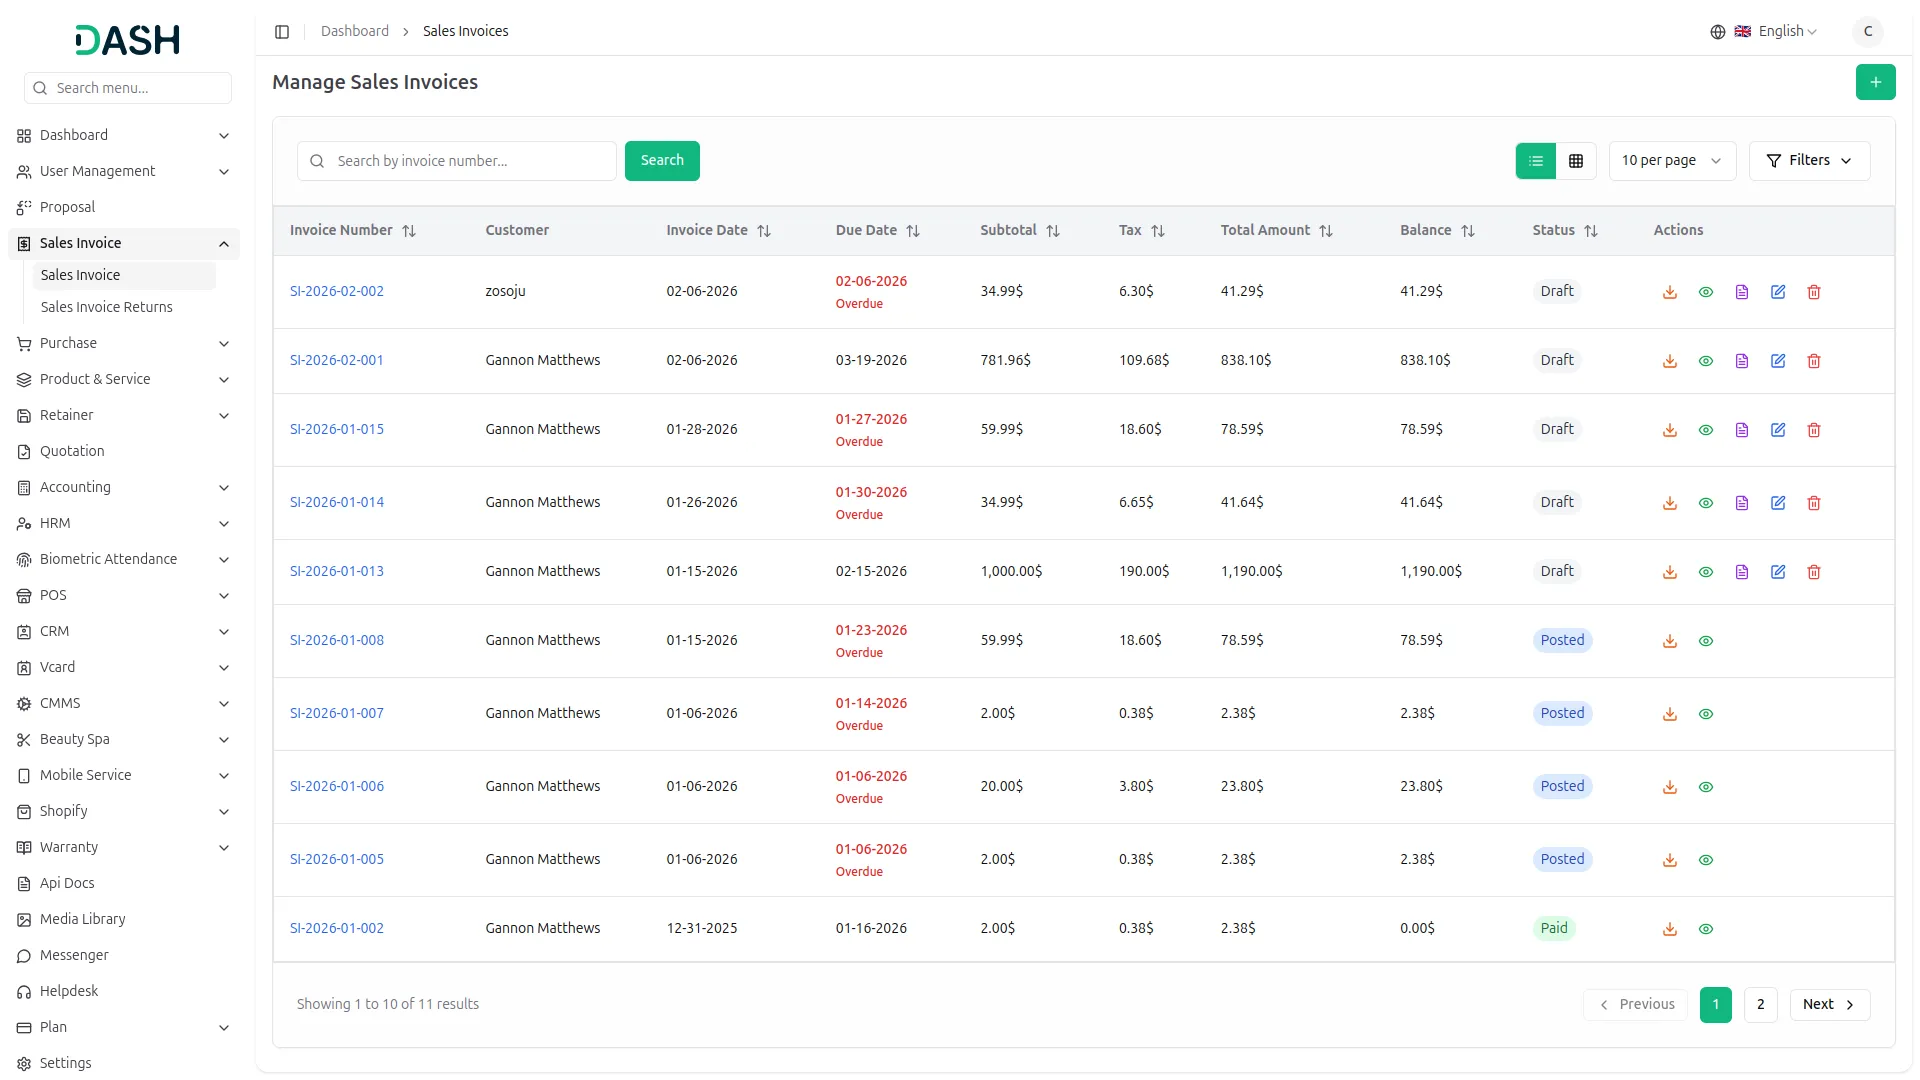Click the purple document icon for SI-2026-01-014
The height and width of the screenshot is (1080, 1920).
point(1741,503)
